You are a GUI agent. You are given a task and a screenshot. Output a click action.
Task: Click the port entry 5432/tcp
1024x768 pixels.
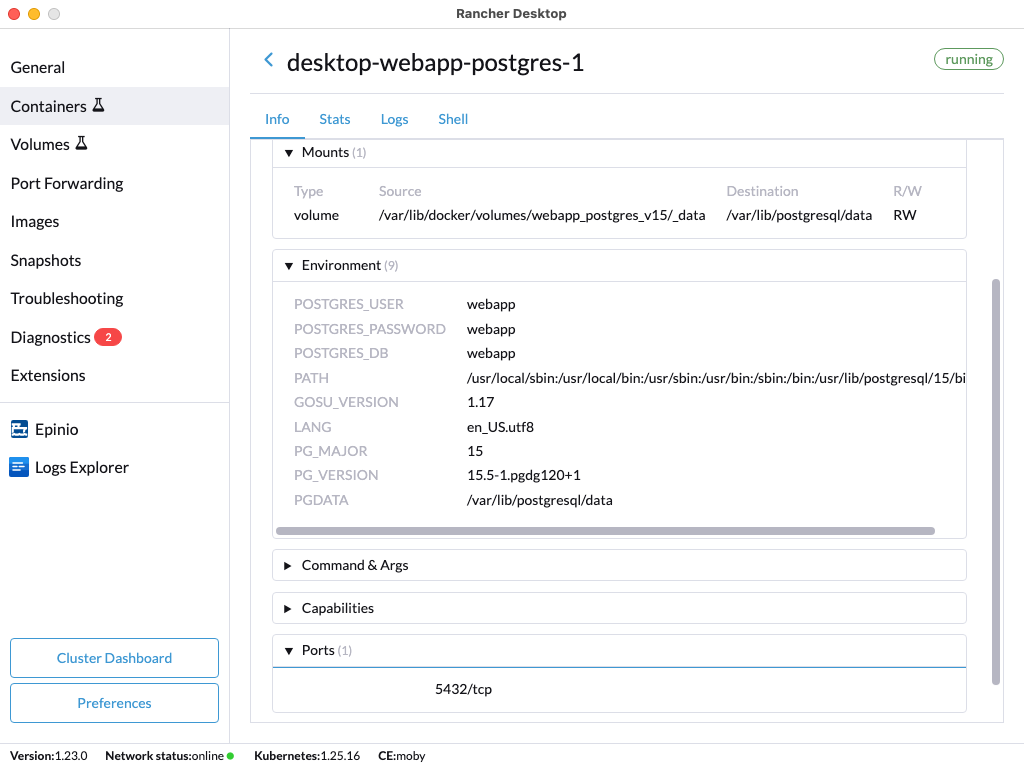(463, 690)
